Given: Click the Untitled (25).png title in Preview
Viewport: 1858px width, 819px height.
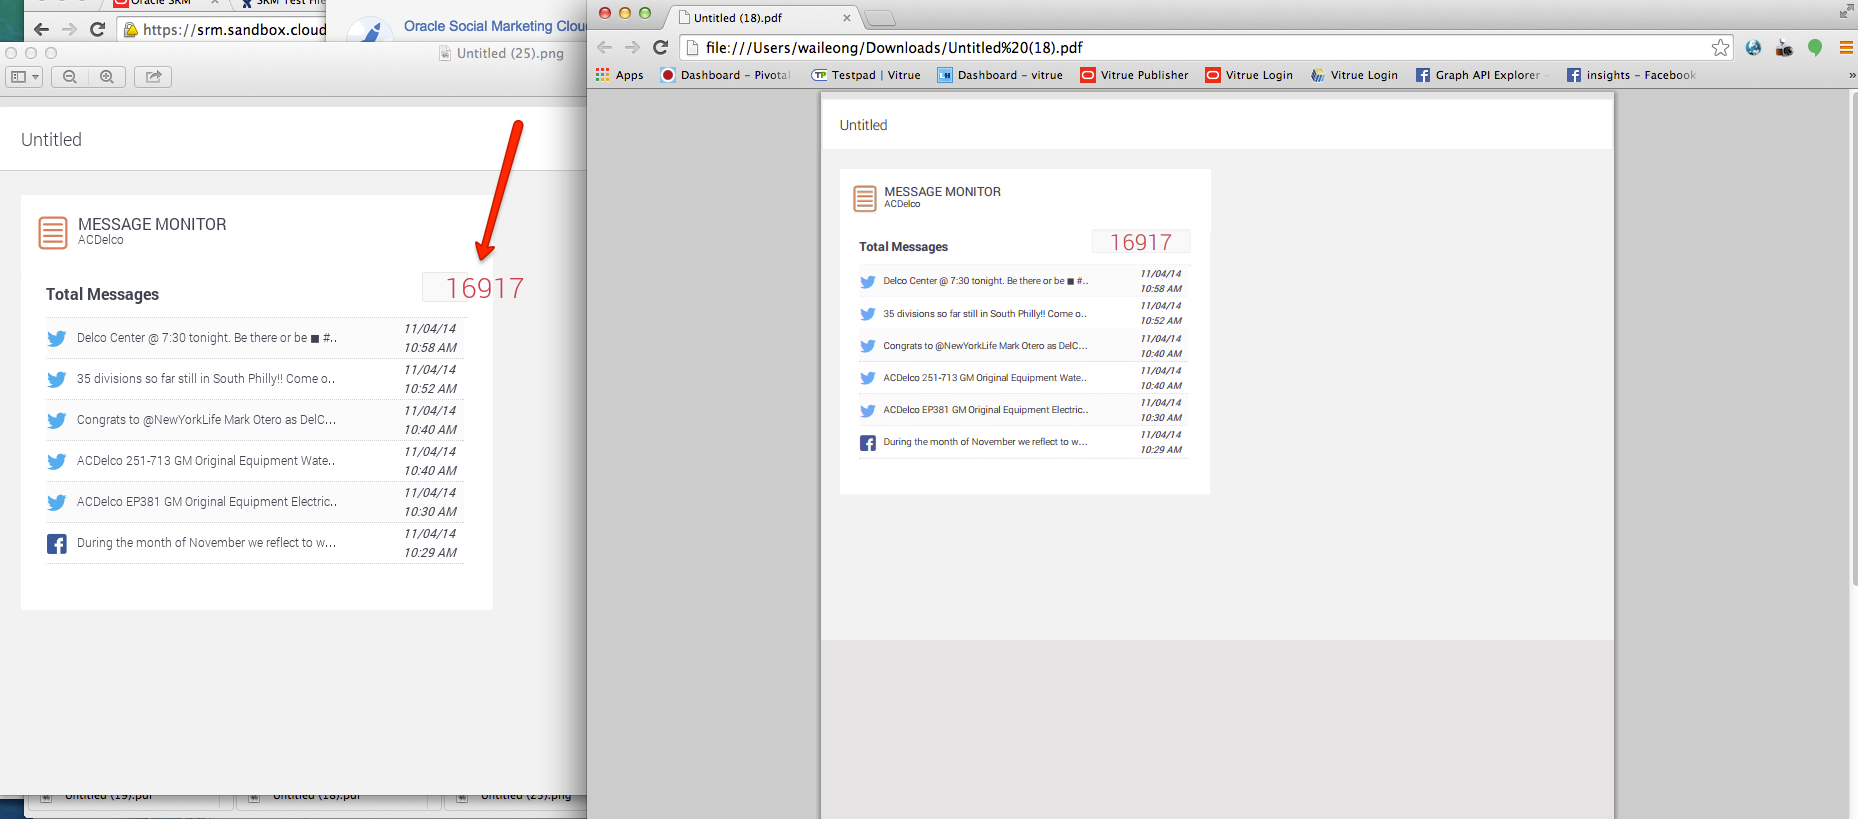Looking at the screenshot, I should click(x=510, y=53).
